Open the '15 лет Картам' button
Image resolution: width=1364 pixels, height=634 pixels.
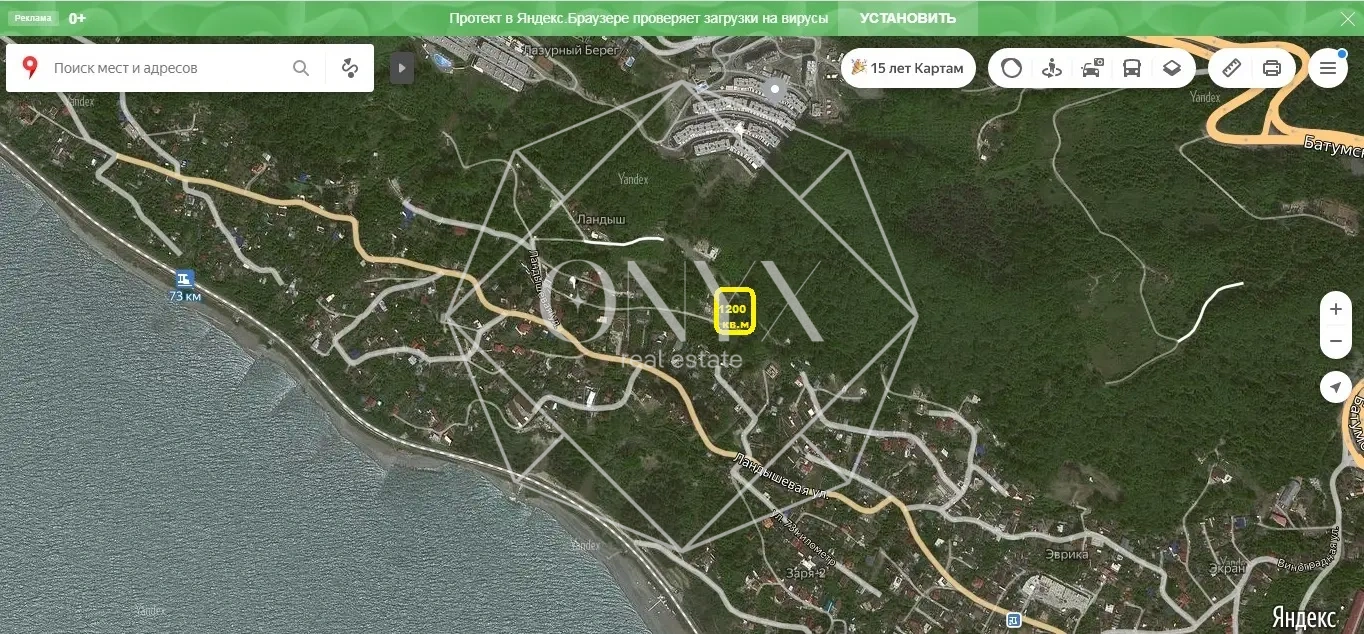click(x=908, y=68)
